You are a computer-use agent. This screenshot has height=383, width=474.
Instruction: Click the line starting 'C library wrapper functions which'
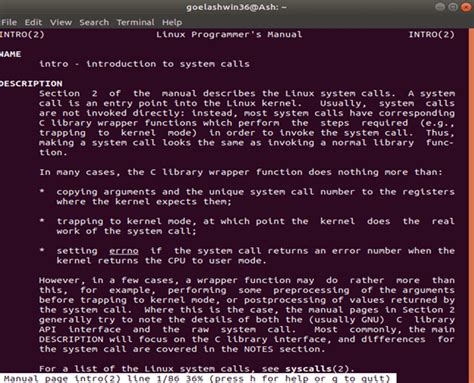pyautogui.click(x=247, y=123)
